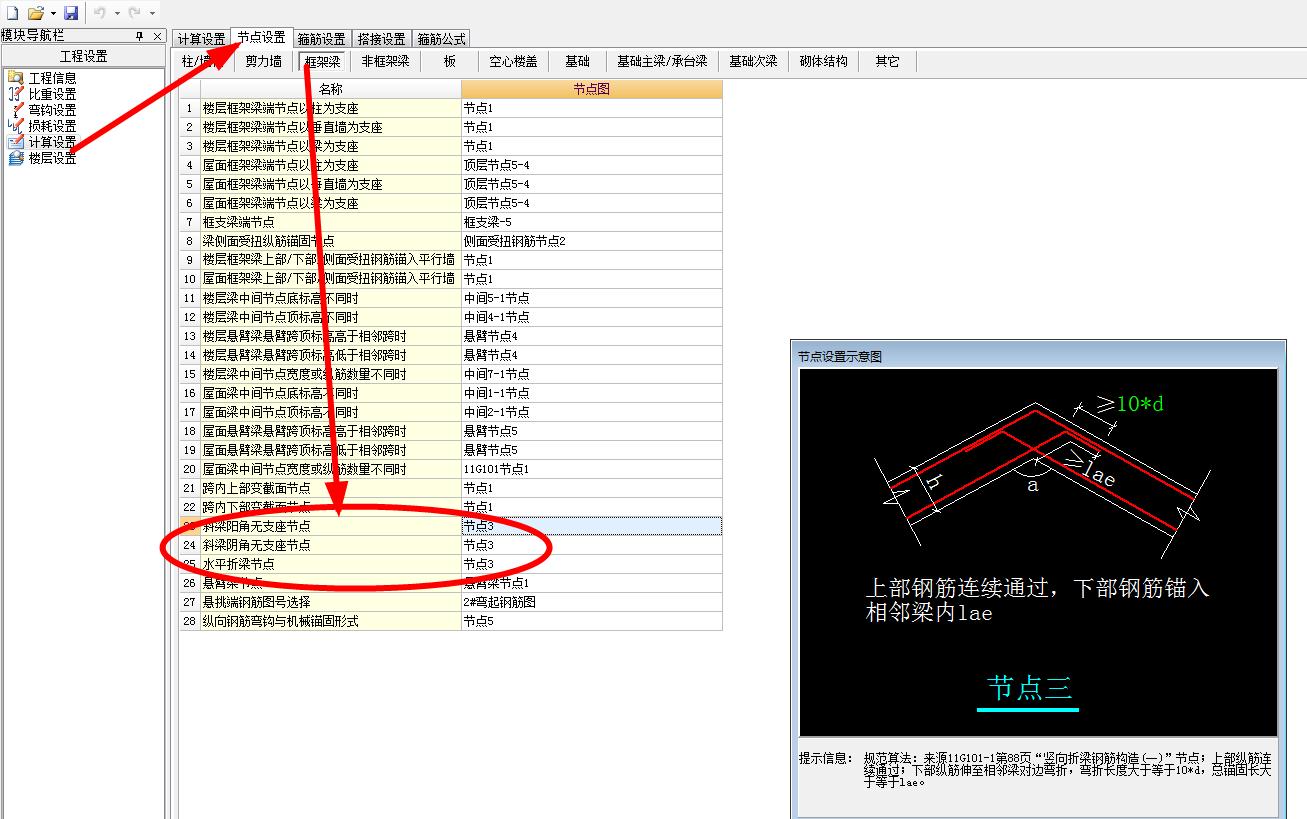Click the 名称 column header
Viewport: 1307px width, 819px height.
(330, 89)
